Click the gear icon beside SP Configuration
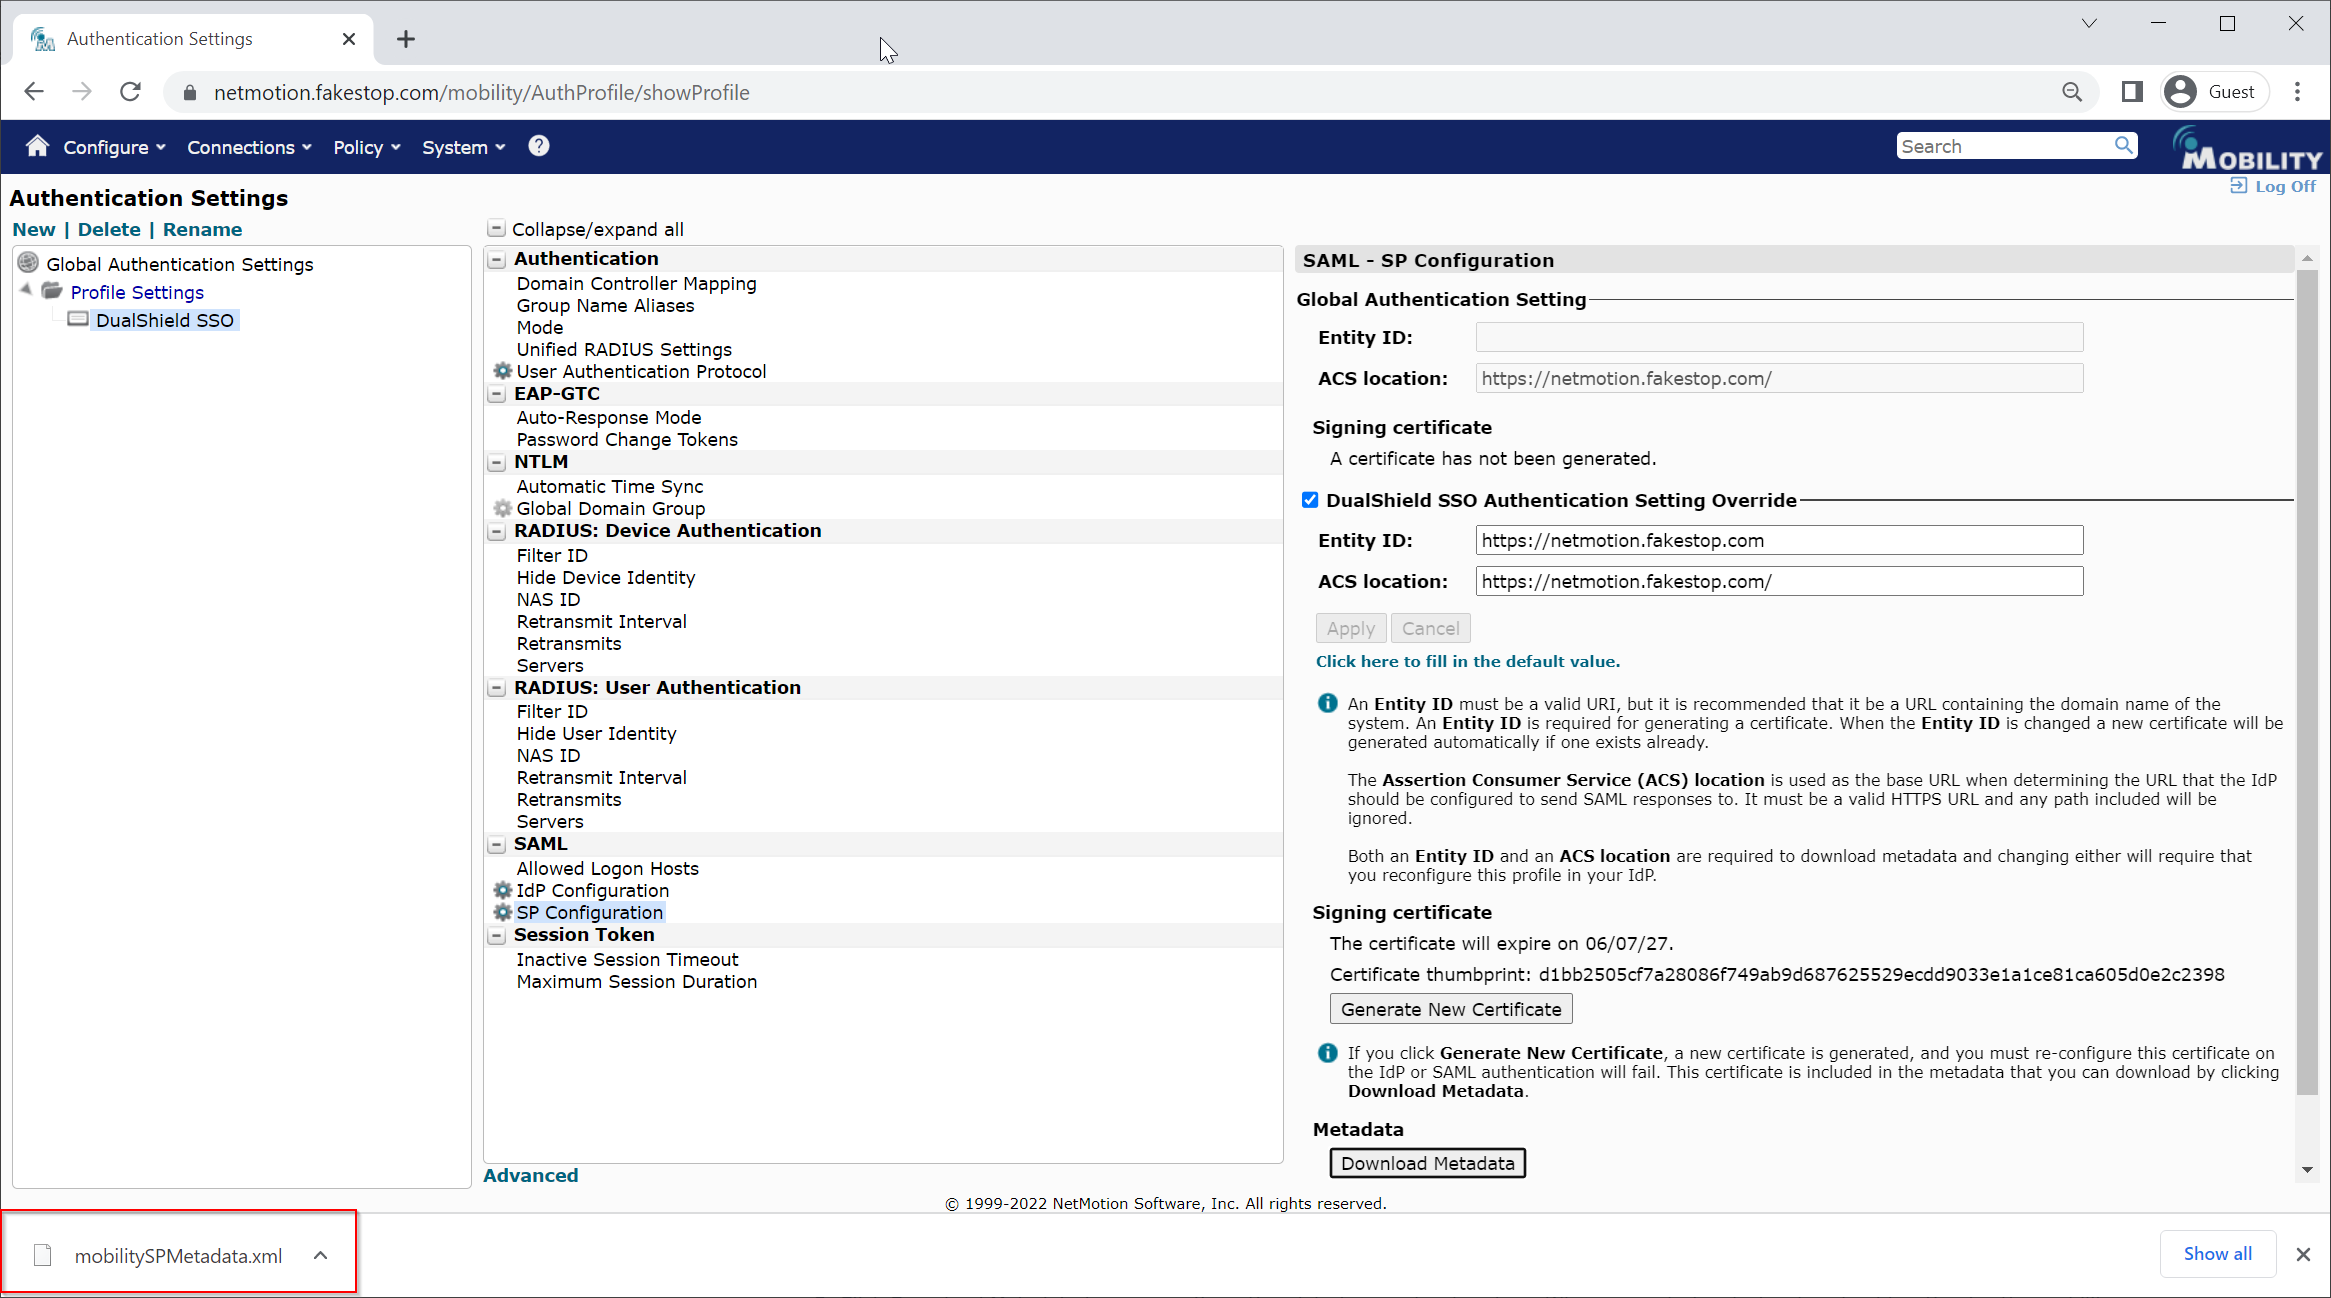 502,912
